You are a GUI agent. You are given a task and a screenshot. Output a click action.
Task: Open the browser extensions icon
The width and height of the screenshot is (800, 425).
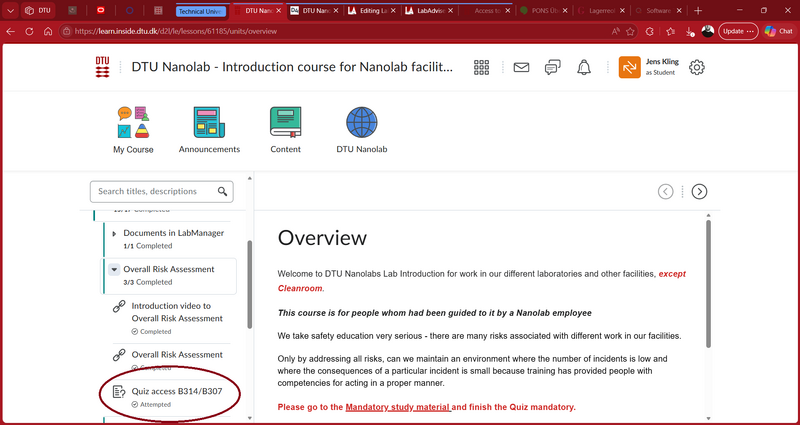(x=649, y=31)
